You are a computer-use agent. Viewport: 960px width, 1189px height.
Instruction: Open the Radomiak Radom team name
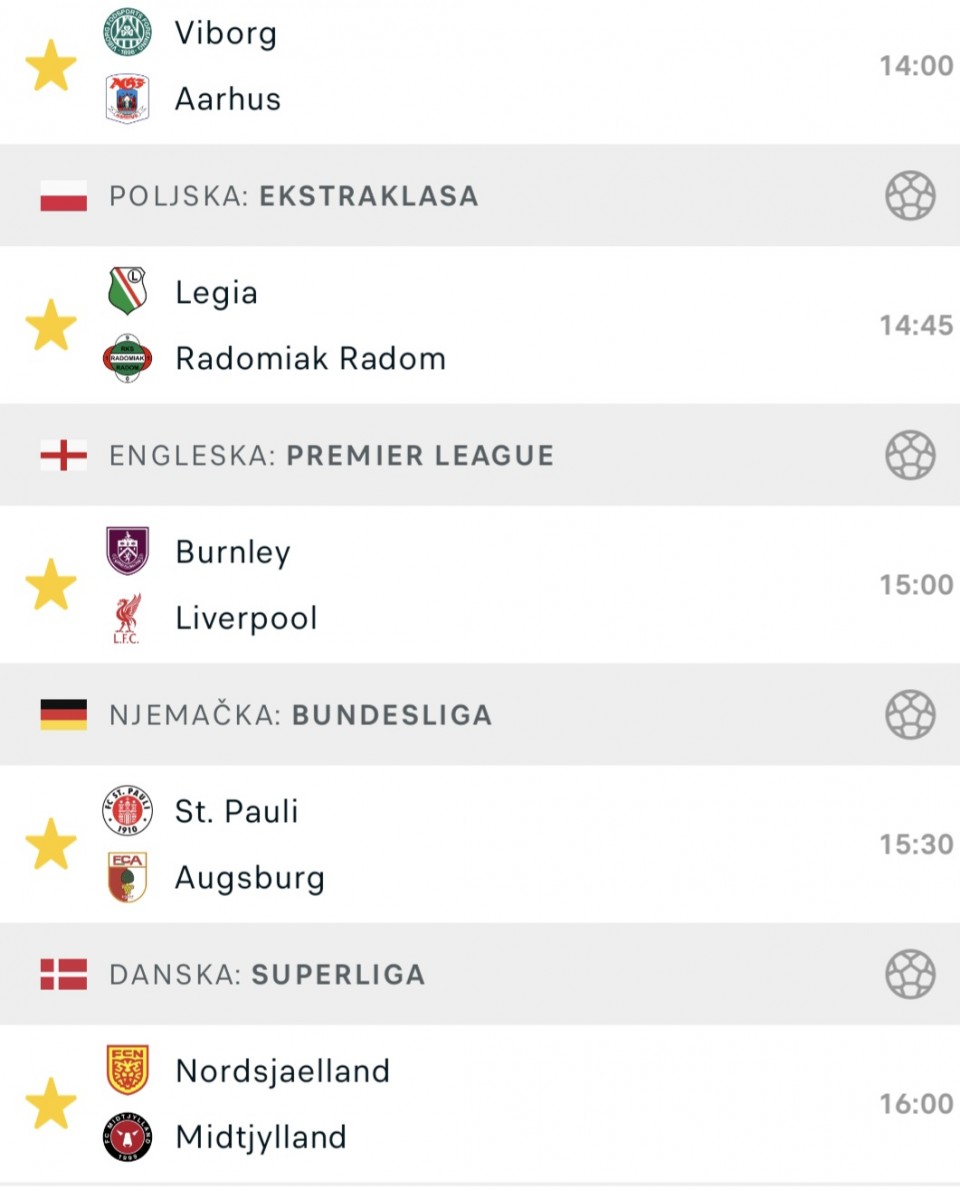(311, 358)
